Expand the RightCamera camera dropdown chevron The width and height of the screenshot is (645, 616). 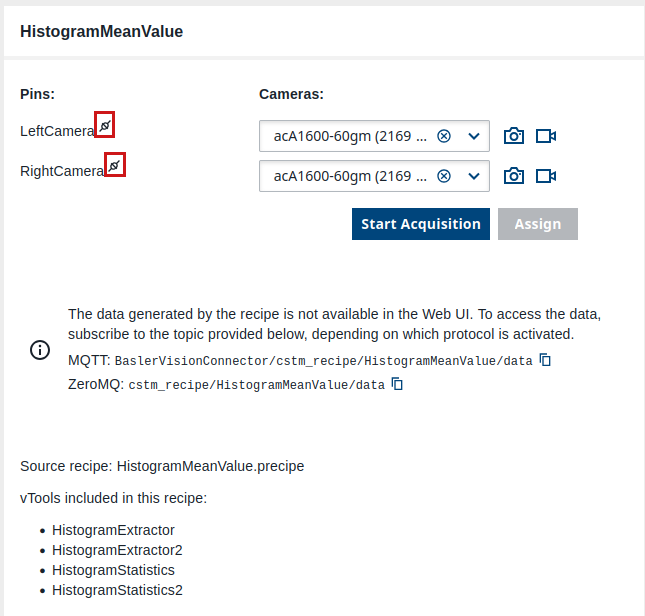point(474,176)
